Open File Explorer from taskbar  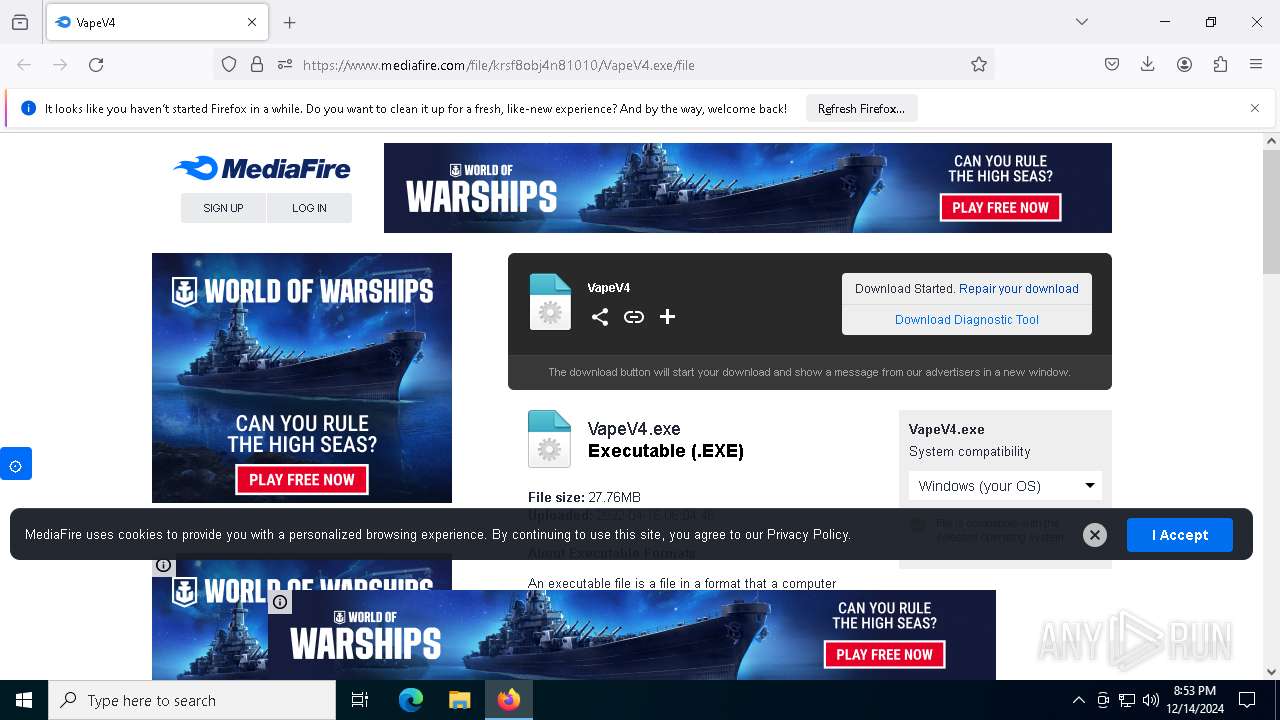click(x=459, y=700)
